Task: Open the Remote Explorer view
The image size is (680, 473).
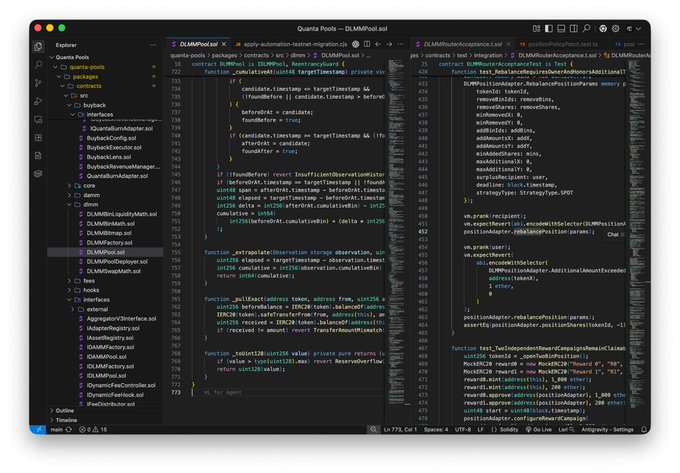Action: (x=38, y=119)
